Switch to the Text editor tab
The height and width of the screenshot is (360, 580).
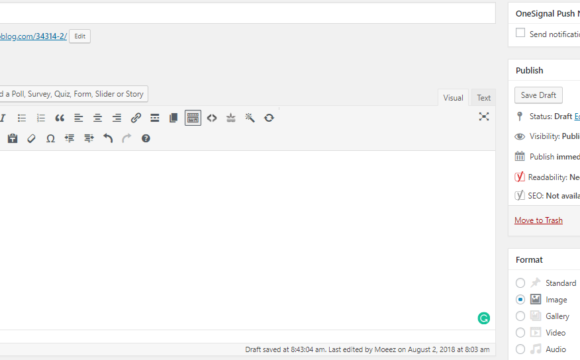[483, 98]
